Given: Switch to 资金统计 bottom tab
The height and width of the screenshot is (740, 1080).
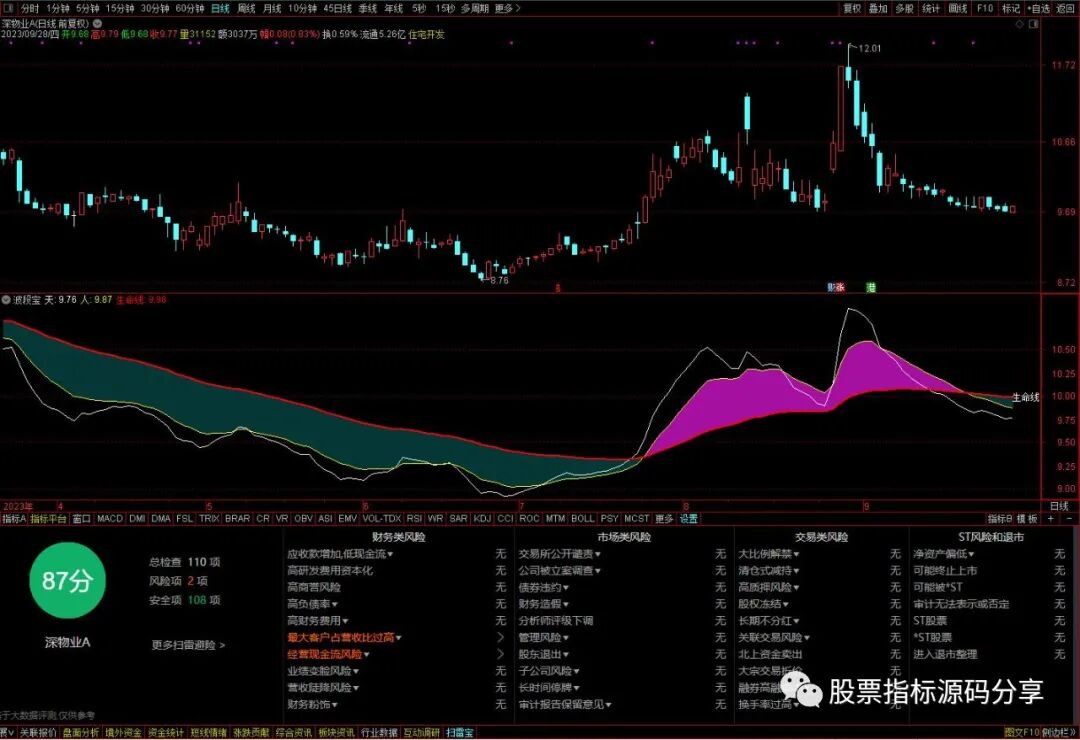Looking at the screenshot, I should (166, 733).
